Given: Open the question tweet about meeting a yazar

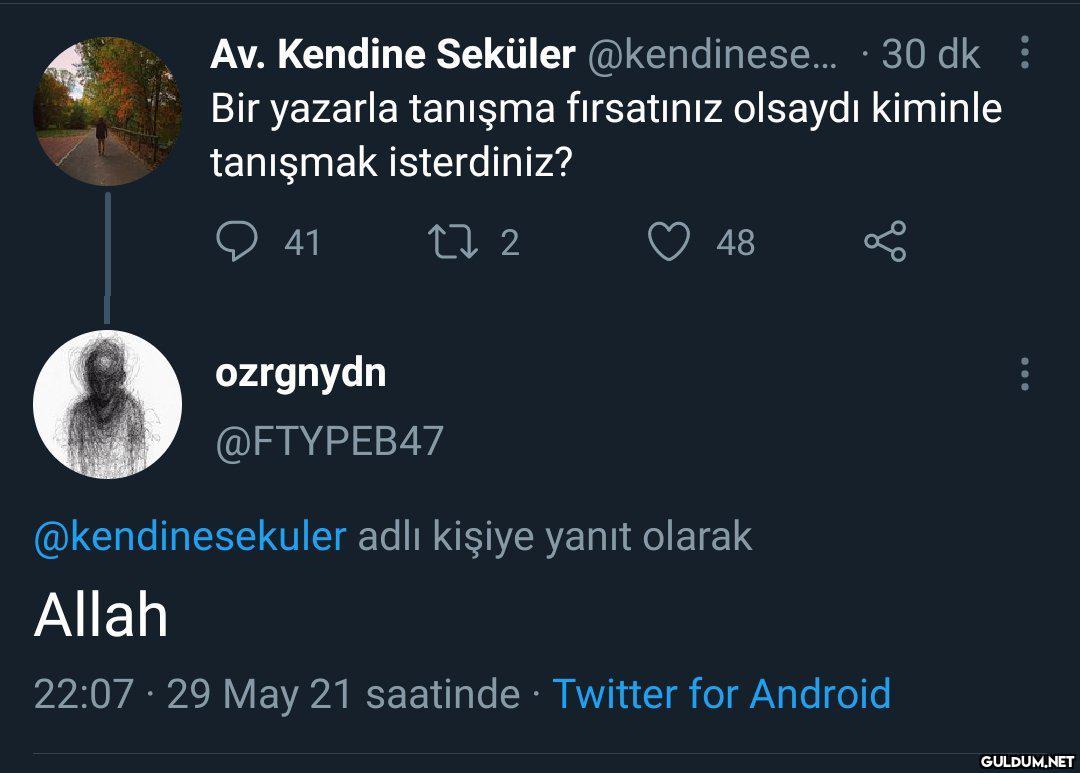Looking at the screenshot, I should [605, 135].
